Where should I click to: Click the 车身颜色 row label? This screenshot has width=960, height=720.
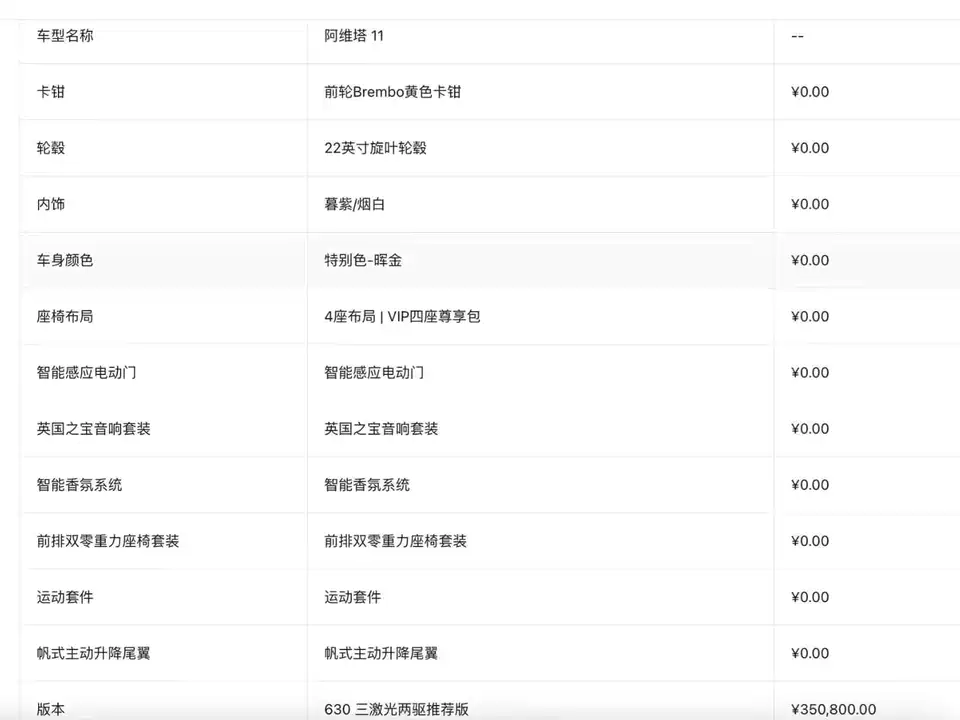(65, 260)
